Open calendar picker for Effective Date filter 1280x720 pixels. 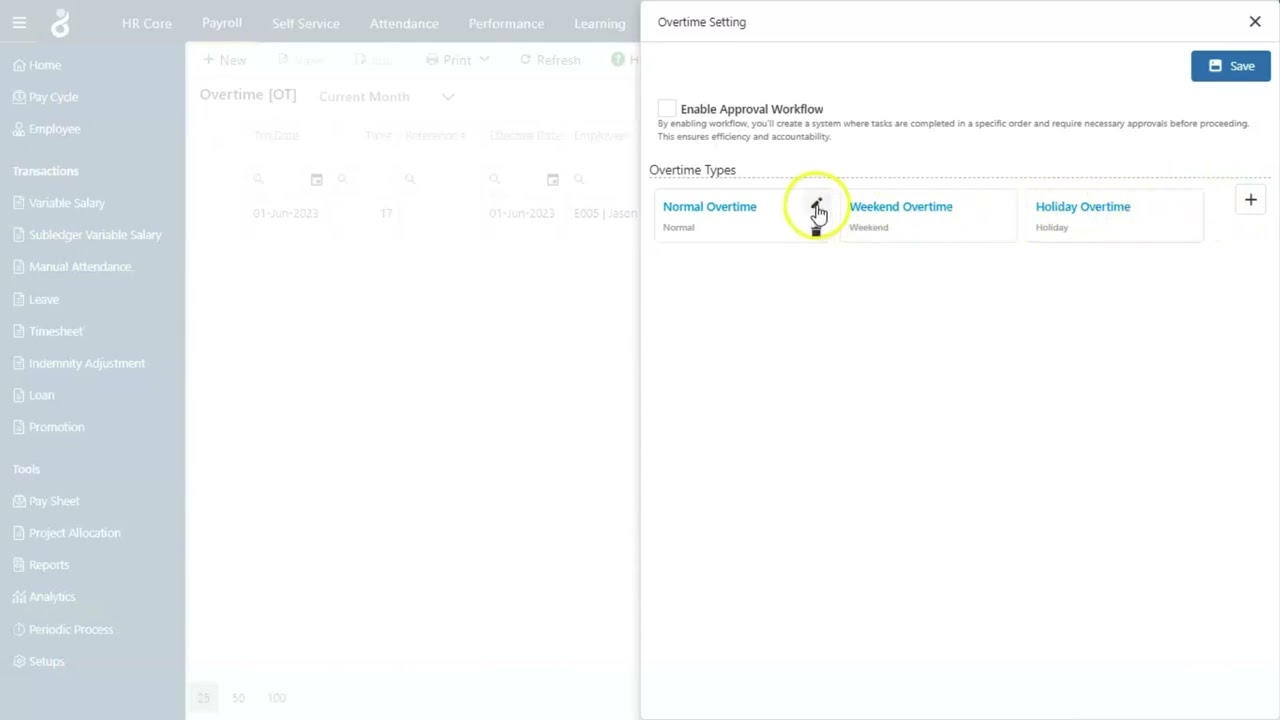point(552,179)
